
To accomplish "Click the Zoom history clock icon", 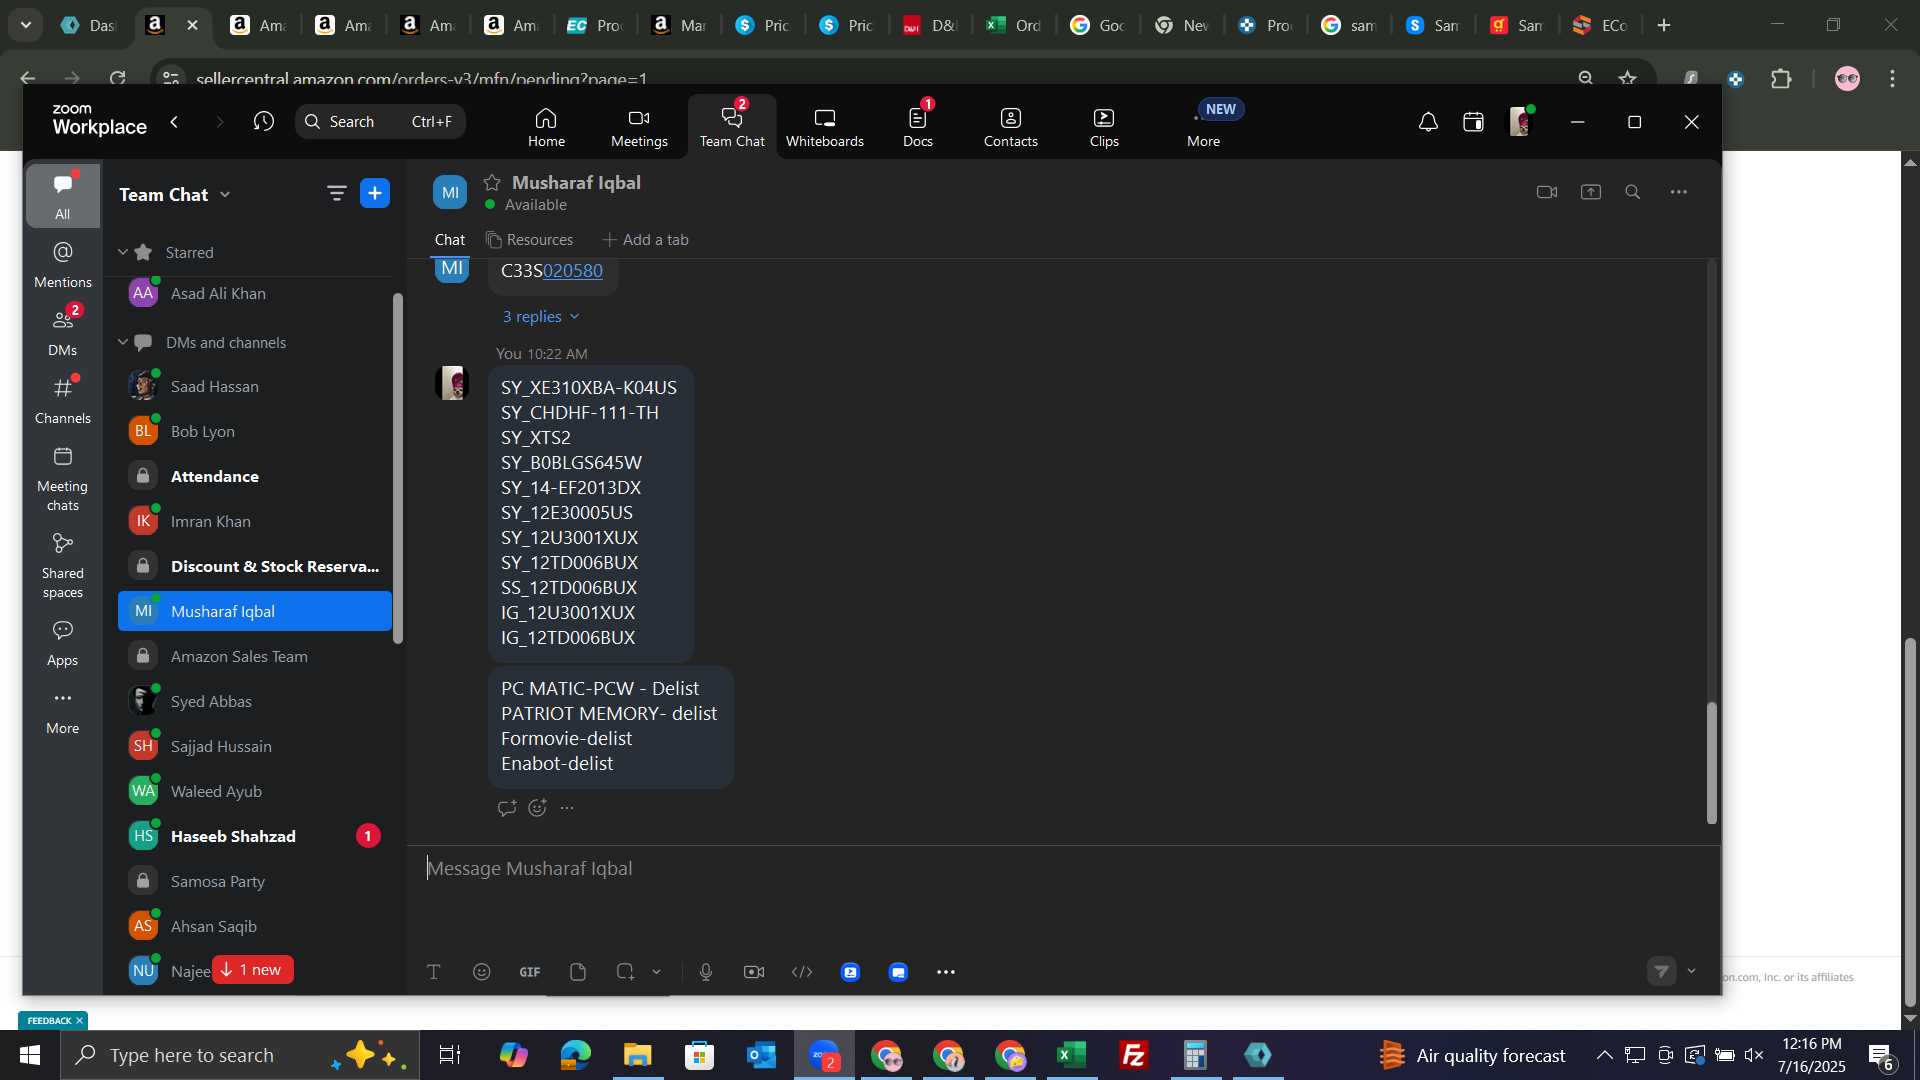I will [263, 122].
